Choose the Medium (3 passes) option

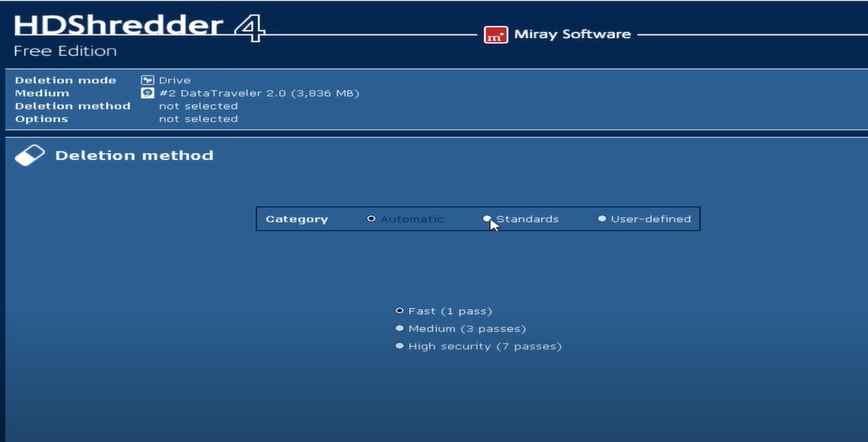(399, 328)
